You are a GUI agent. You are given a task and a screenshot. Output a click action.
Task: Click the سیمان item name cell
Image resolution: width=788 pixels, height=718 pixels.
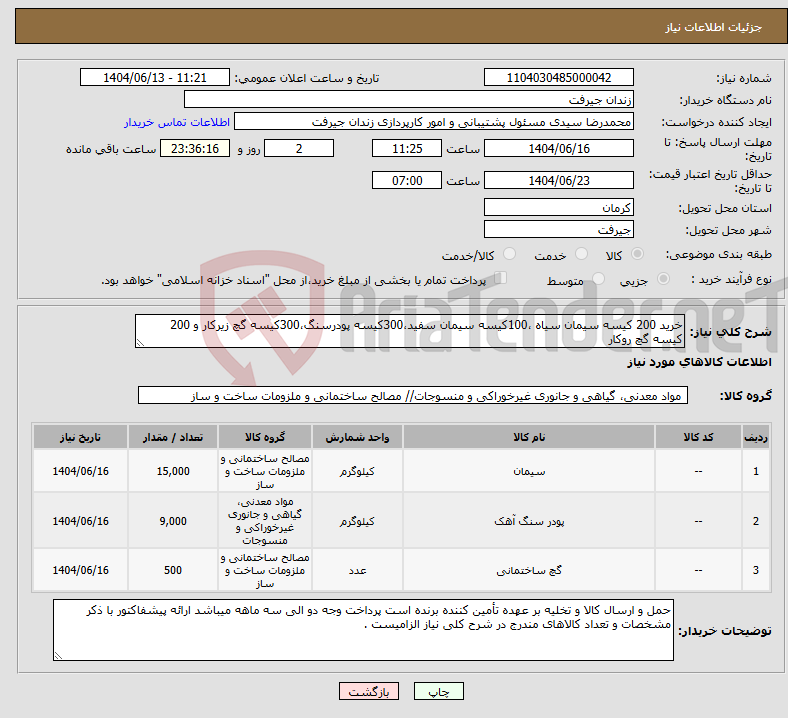[x=529, y=471]
